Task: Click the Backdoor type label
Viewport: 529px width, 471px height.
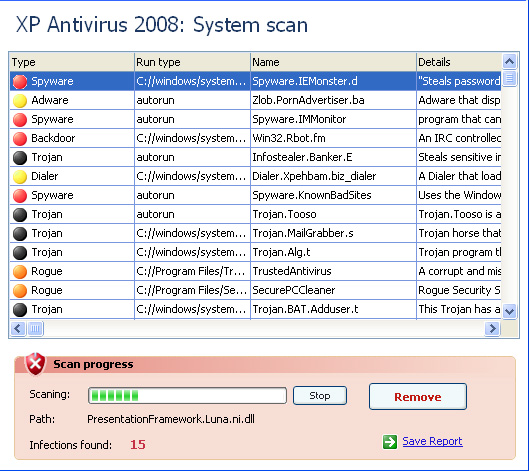Action: [53, 138]
